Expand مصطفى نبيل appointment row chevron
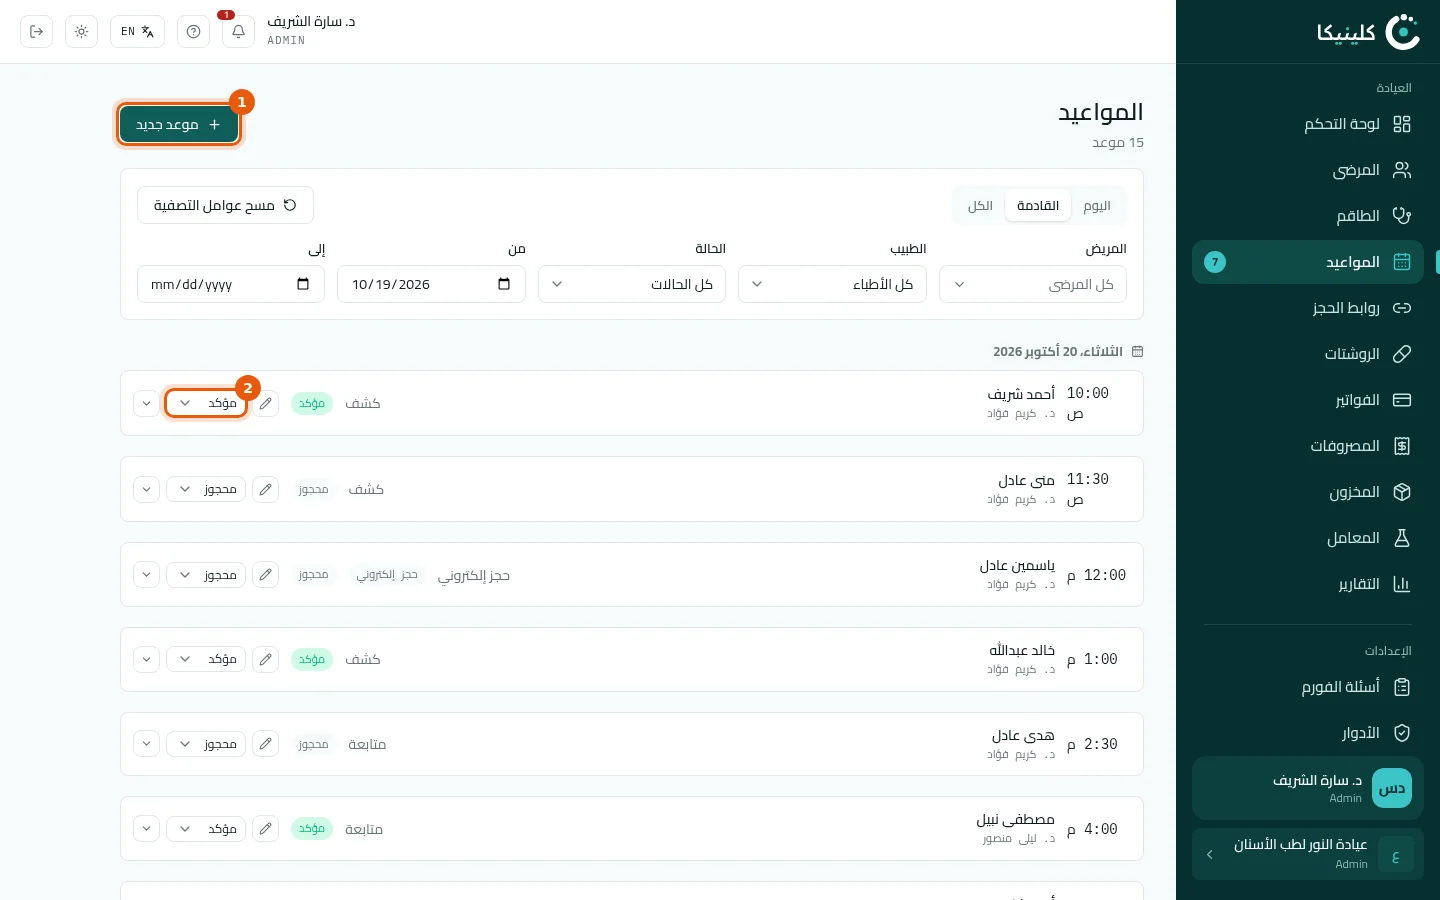 pos(146,829)
